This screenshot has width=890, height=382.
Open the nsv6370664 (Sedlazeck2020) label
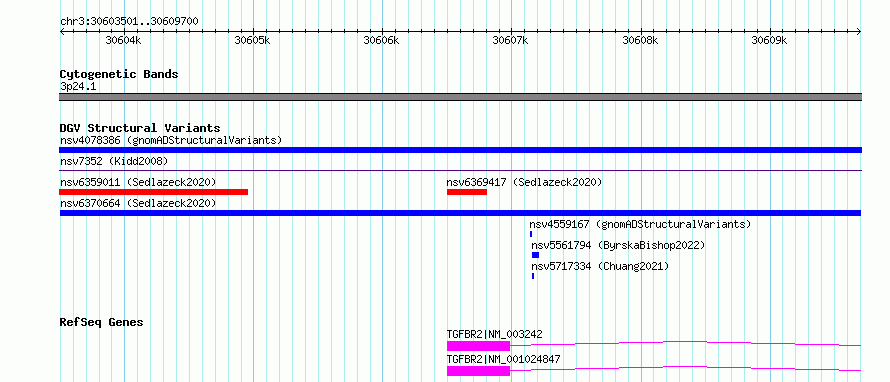(x=138, y=203)
